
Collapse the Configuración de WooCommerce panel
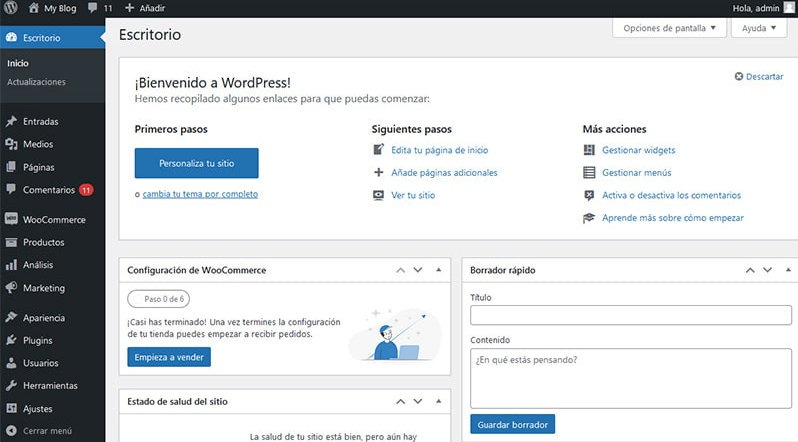(439, 270)
